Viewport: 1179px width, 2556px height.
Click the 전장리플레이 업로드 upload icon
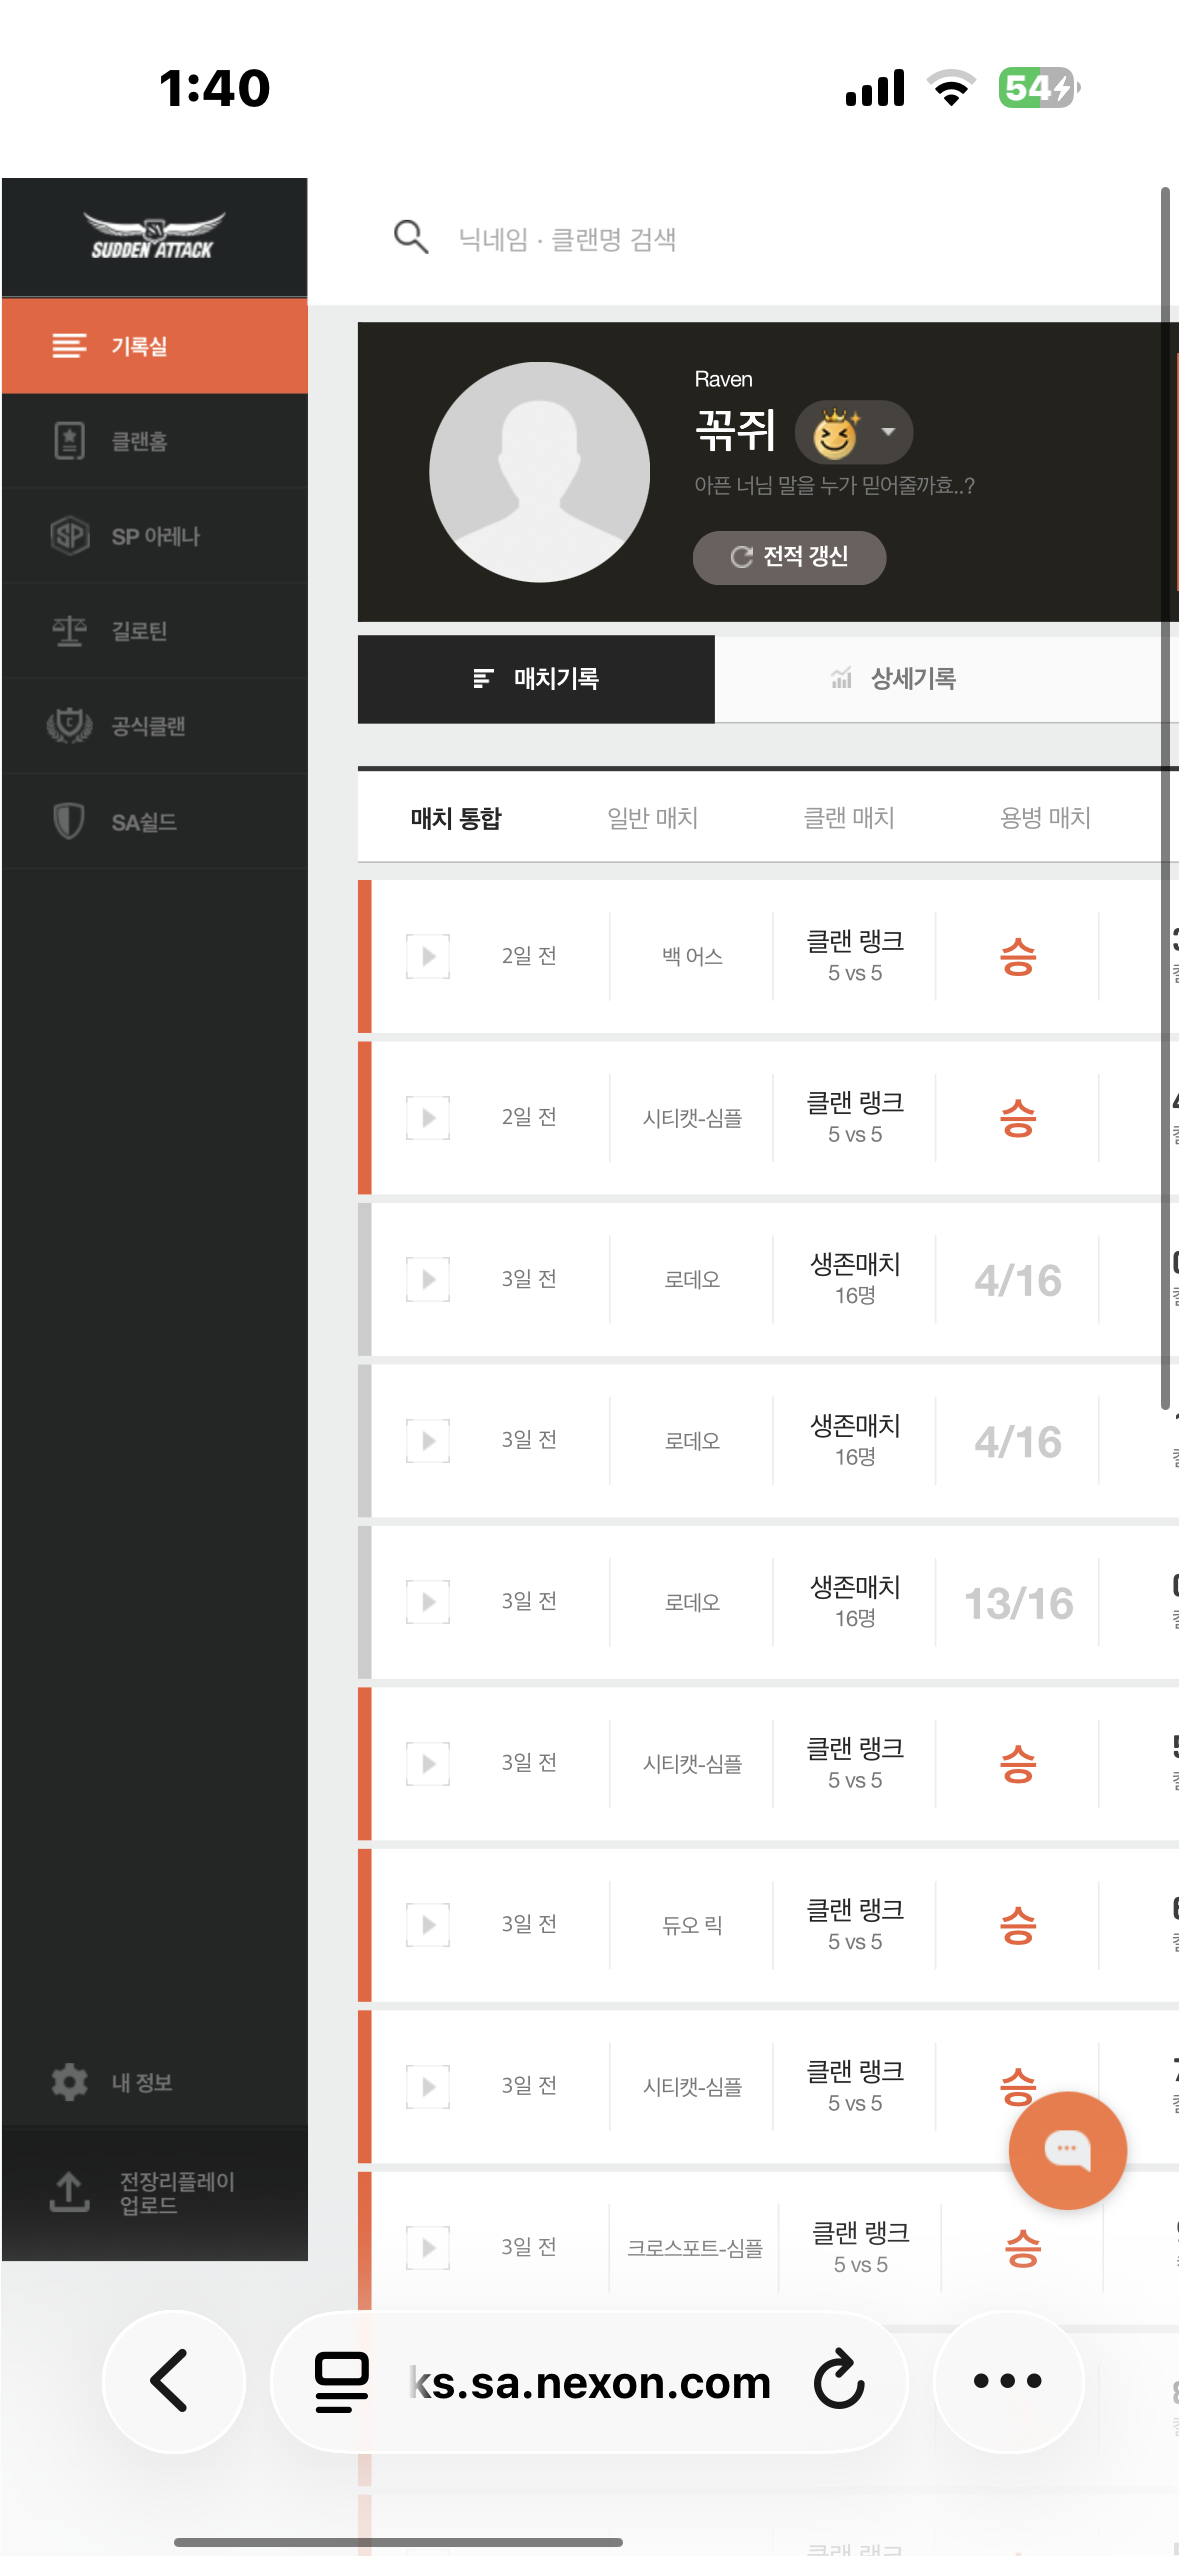coord(69,2192)
